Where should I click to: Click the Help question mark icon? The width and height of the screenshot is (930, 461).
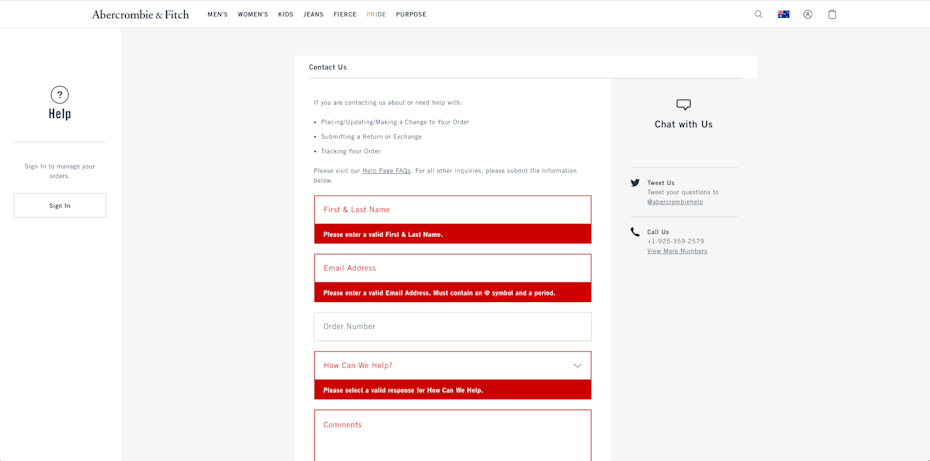60,95
